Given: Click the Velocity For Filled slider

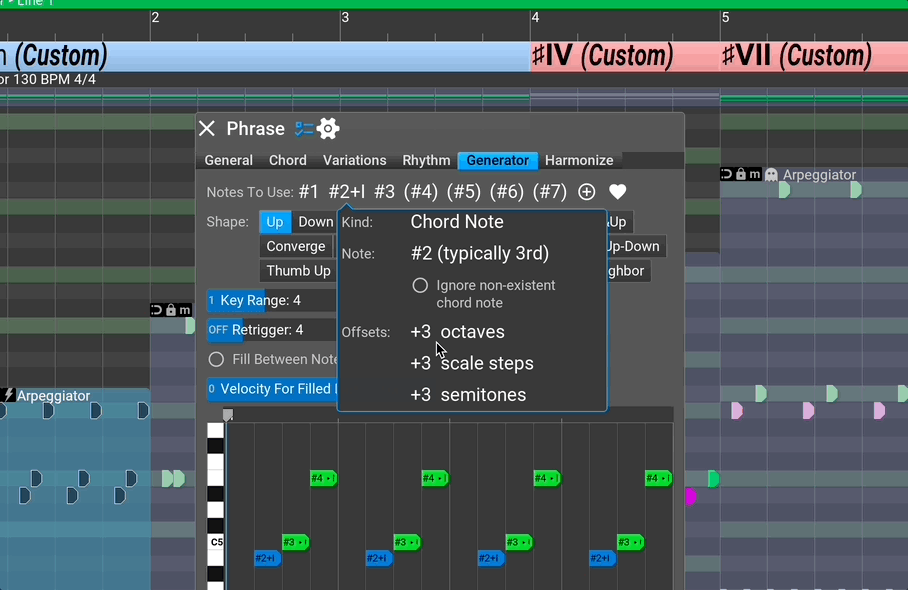Looking at the screenshot, I should click(x=272, y=389).
